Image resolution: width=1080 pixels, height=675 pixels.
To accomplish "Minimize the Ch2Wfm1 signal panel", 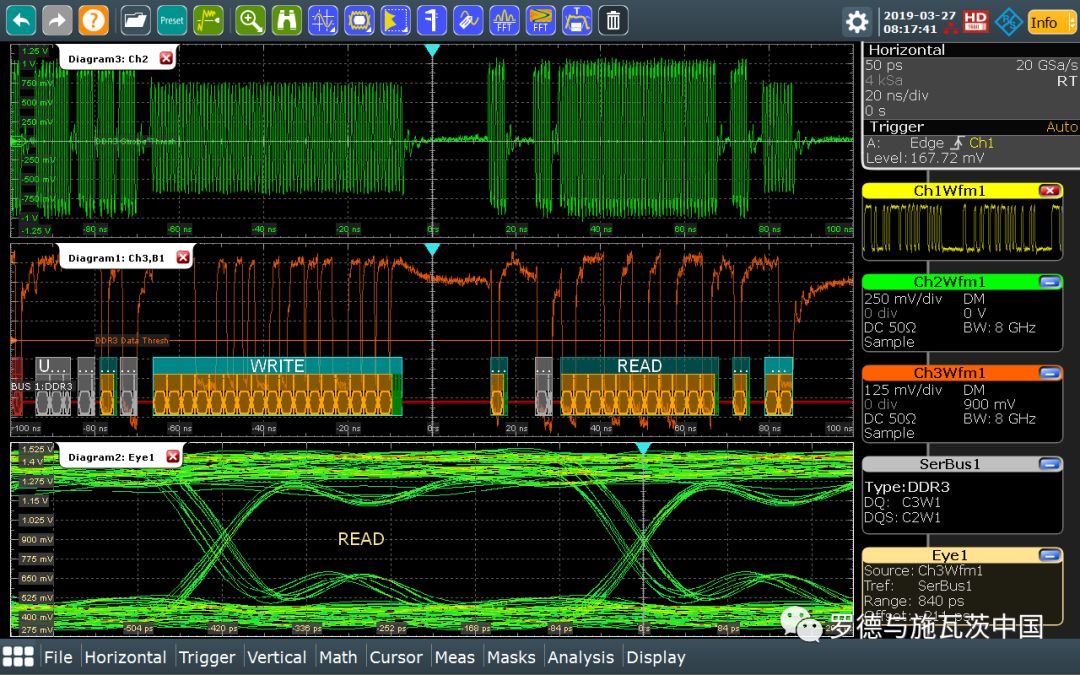I will pyautogui.click(x=1049, y=282).
